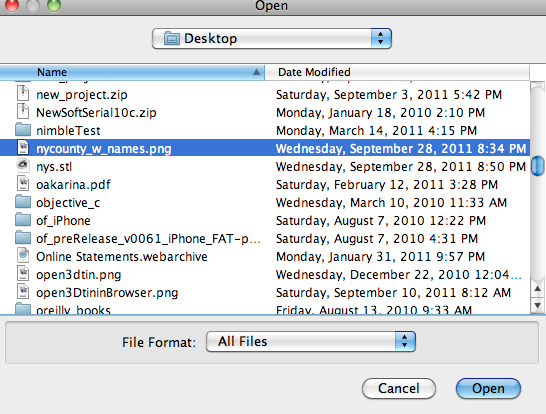Toggle sort order via Name column arrow
The width and height of the screenshot is (546, 414).
[x=256, y=72]
